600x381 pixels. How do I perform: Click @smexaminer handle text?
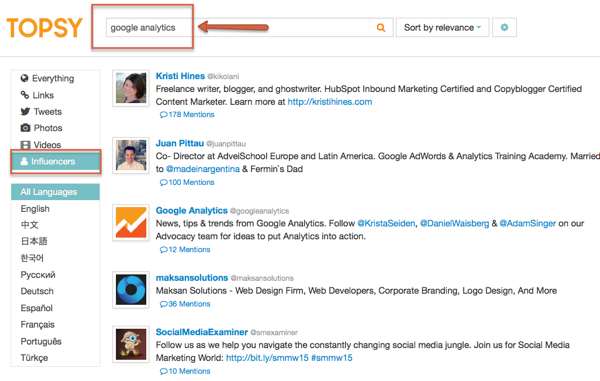coord(274,333)
